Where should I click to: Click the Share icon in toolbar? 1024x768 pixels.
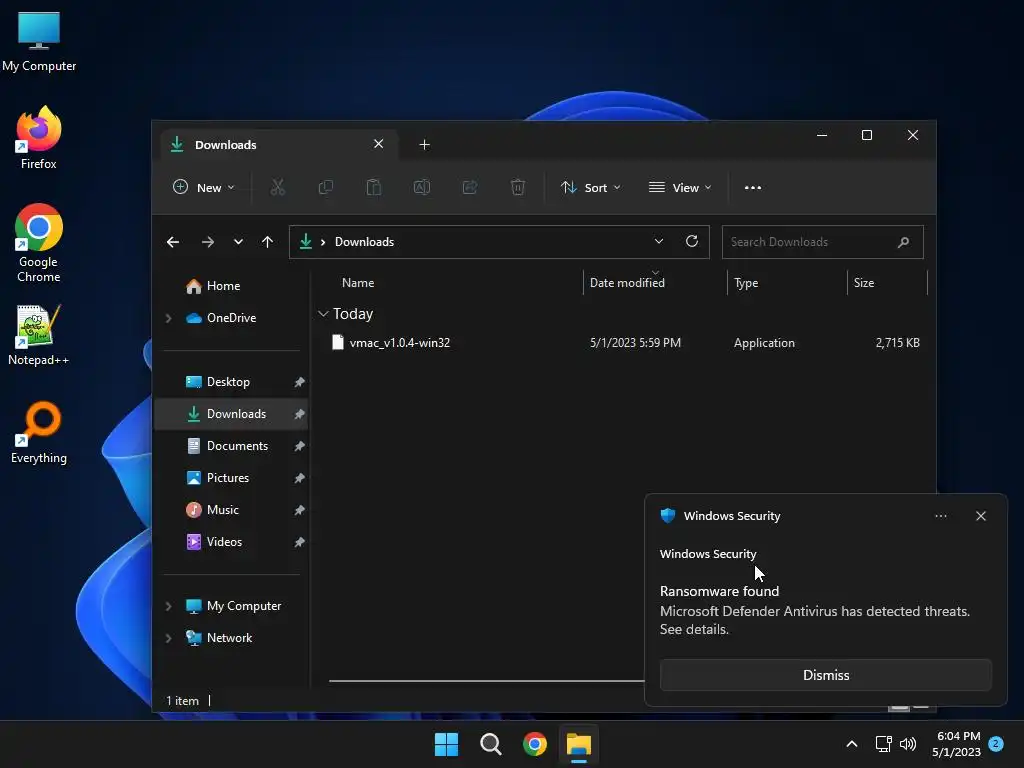[470, 187]
